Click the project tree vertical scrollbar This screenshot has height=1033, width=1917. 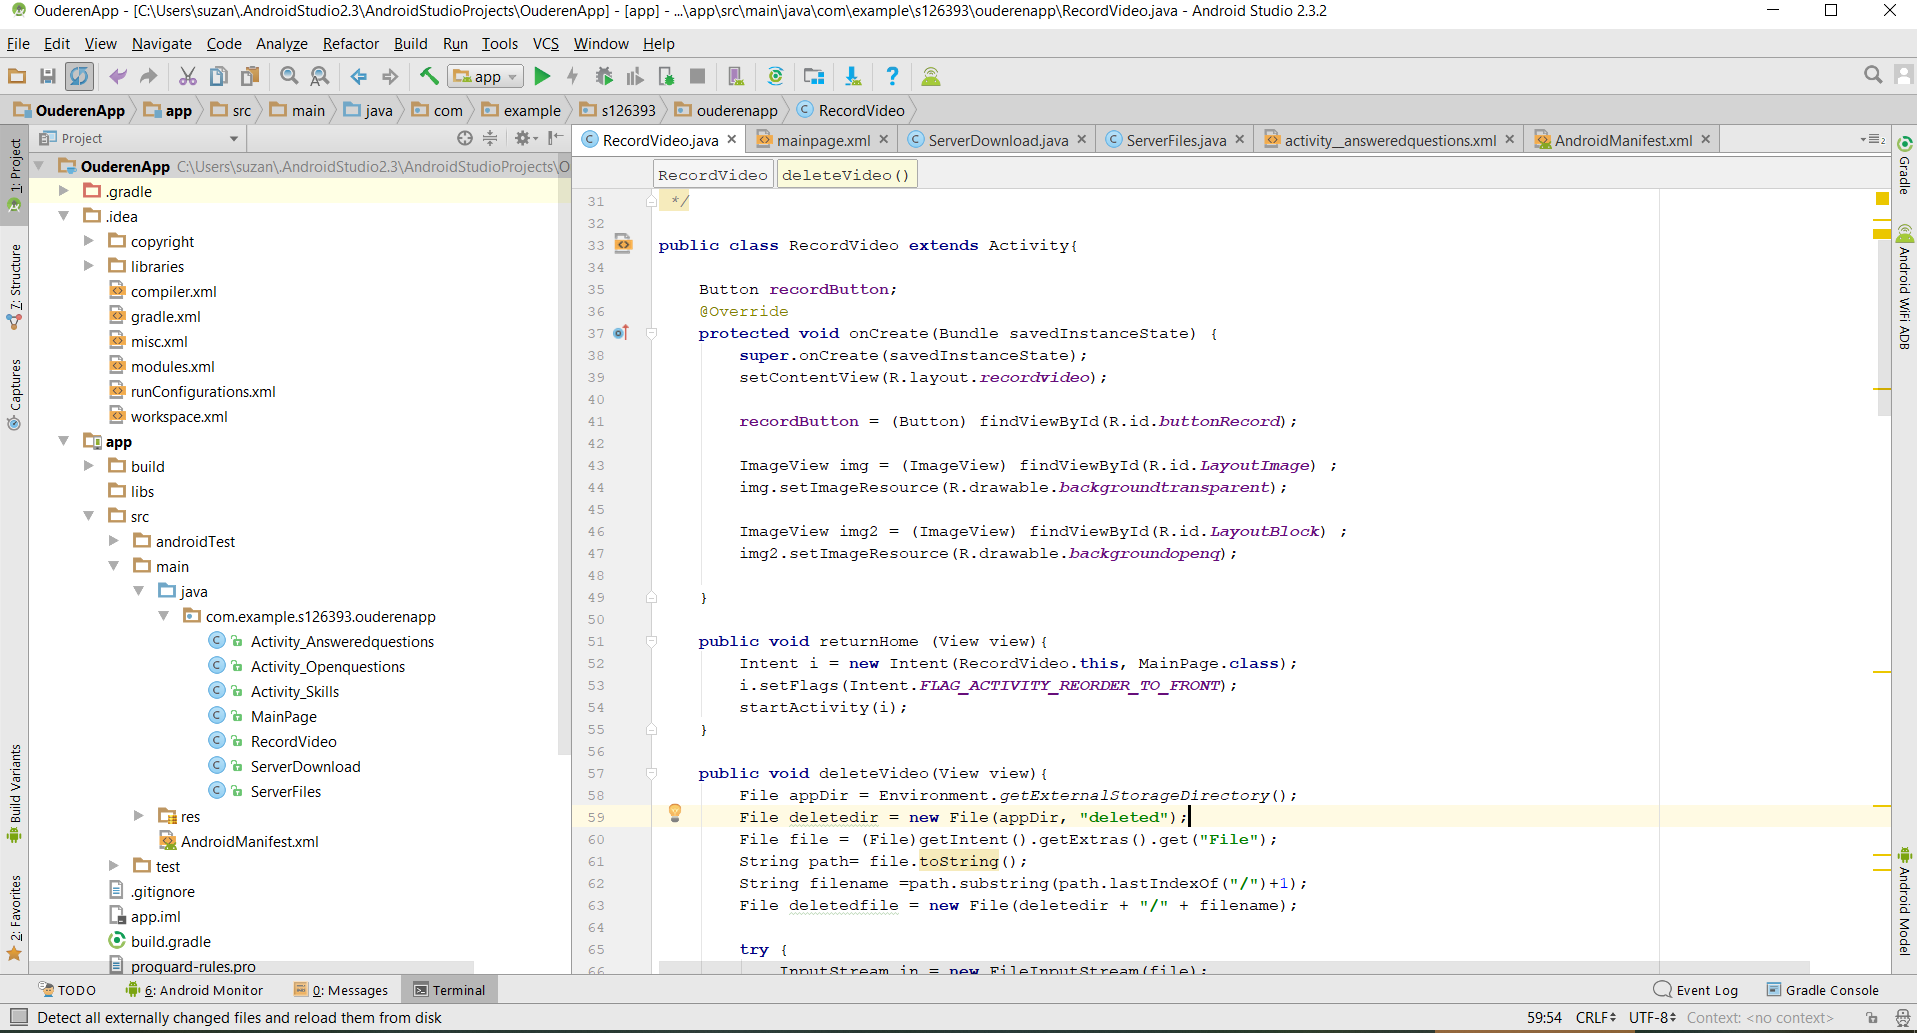tap(563, 450)
